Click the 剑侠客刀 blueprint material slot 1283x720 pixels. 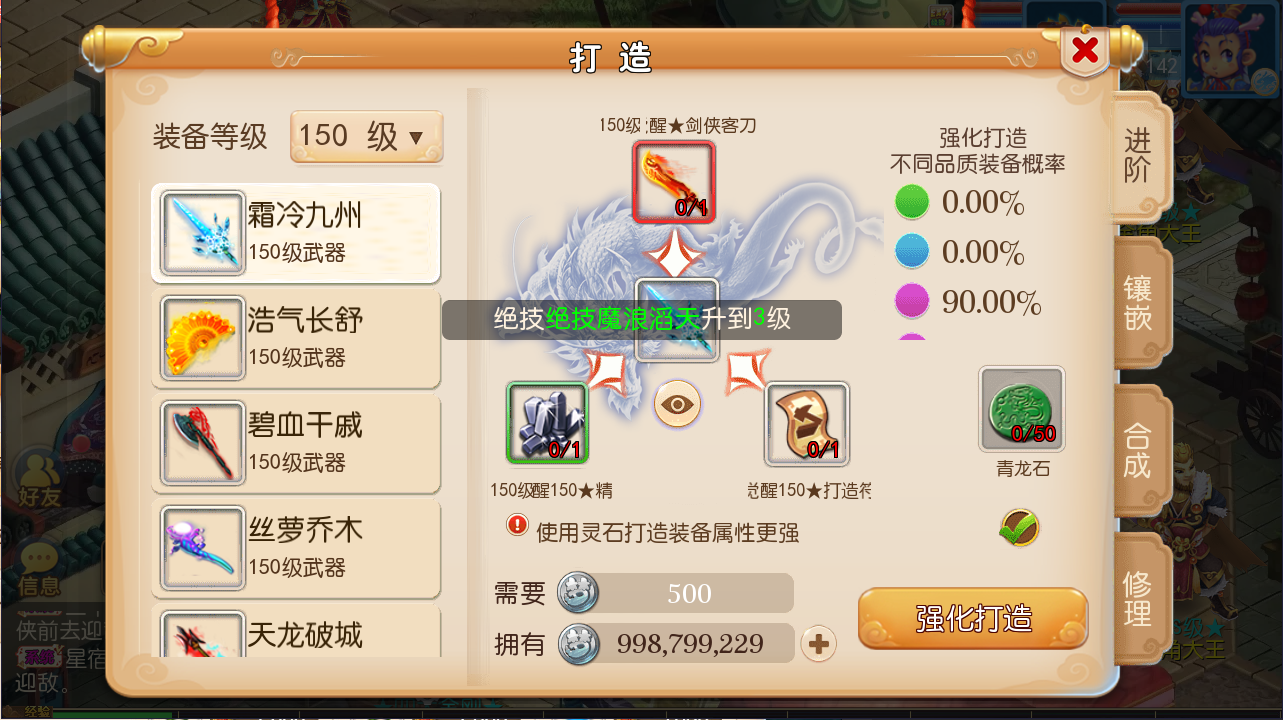674,181
